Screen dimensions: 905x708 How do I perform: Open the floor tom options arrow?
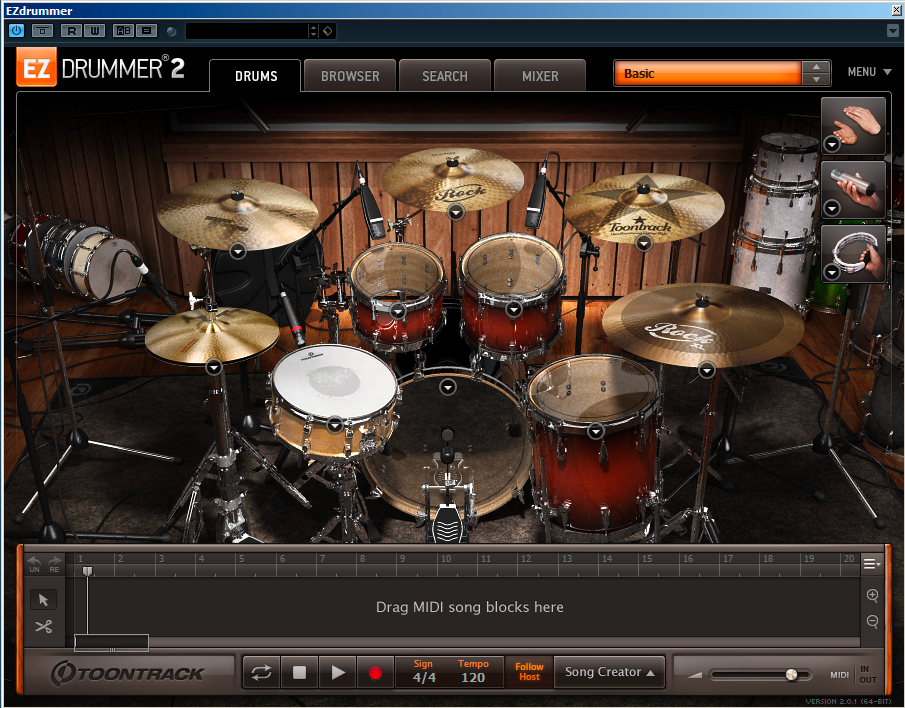(596, 430)
